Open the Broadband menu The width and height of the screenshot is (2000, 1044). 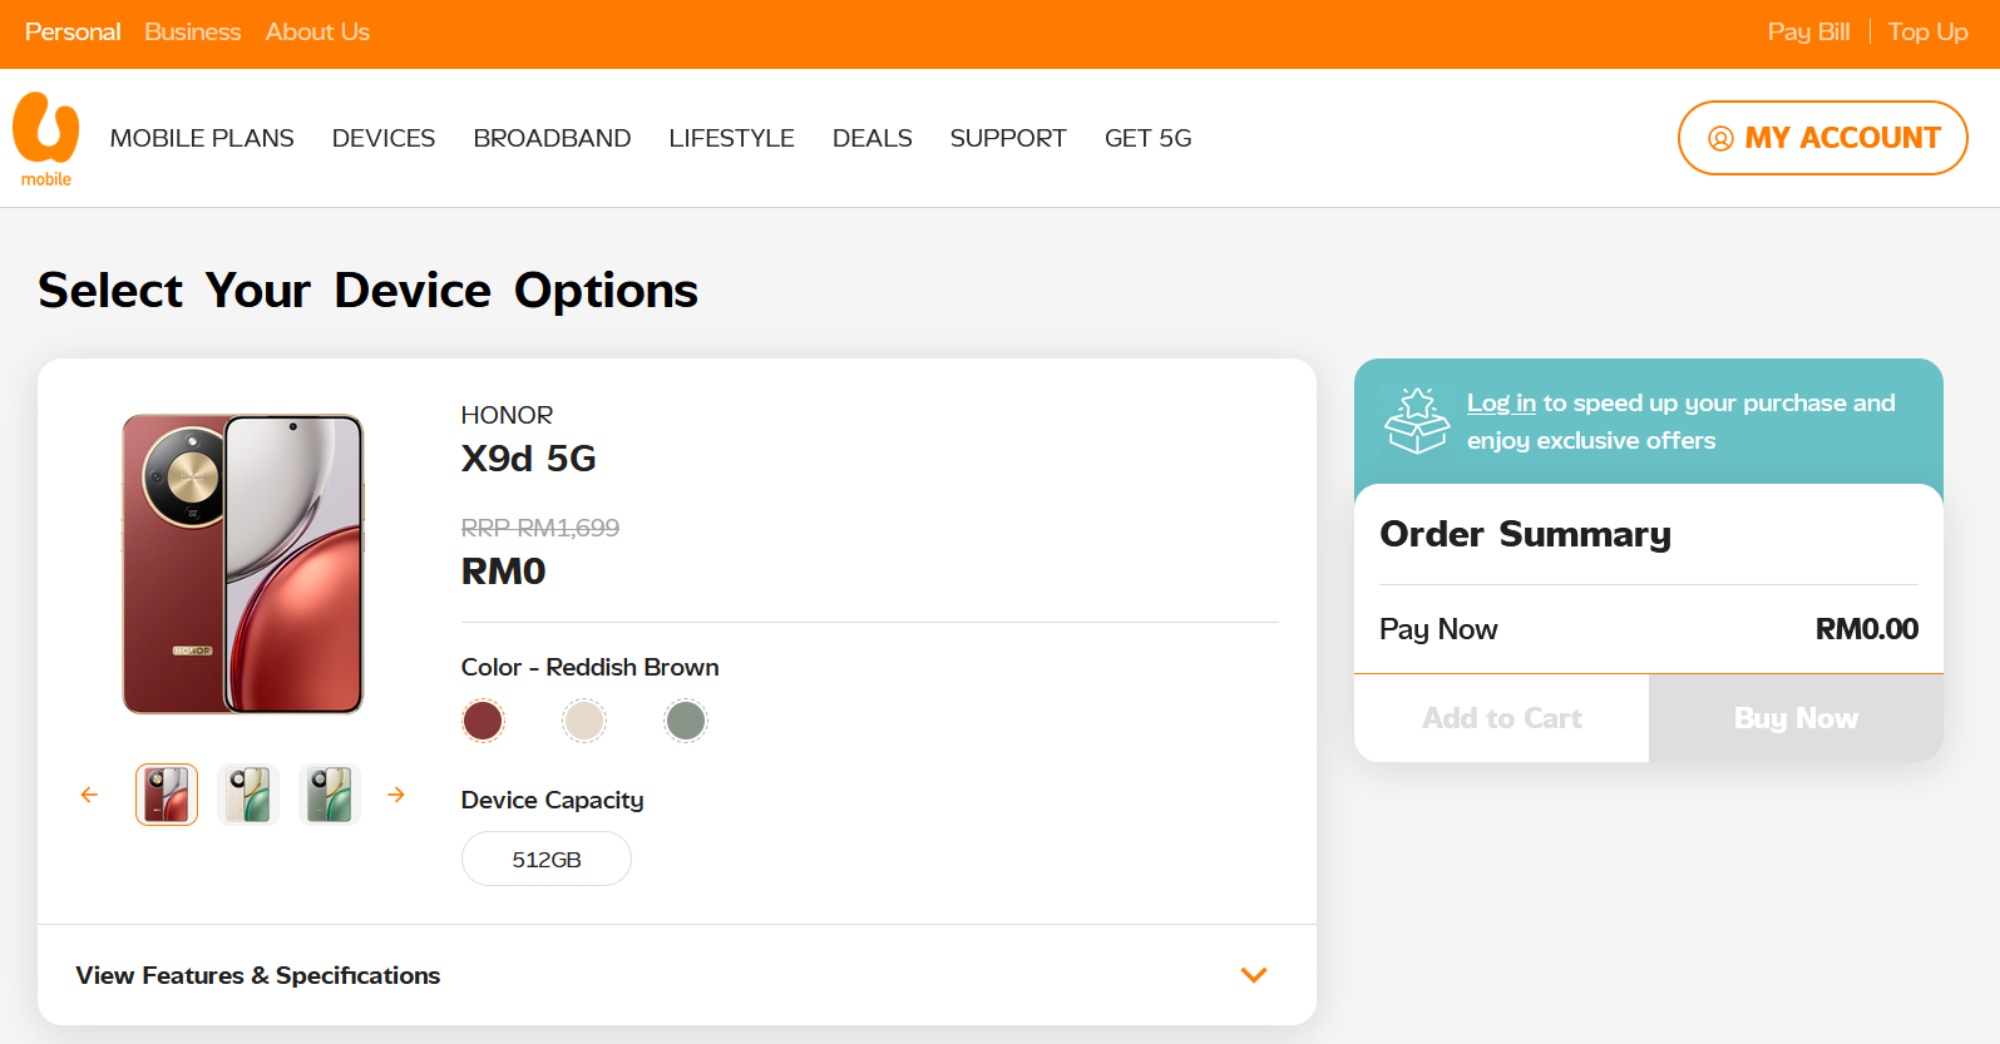[552, 138]
